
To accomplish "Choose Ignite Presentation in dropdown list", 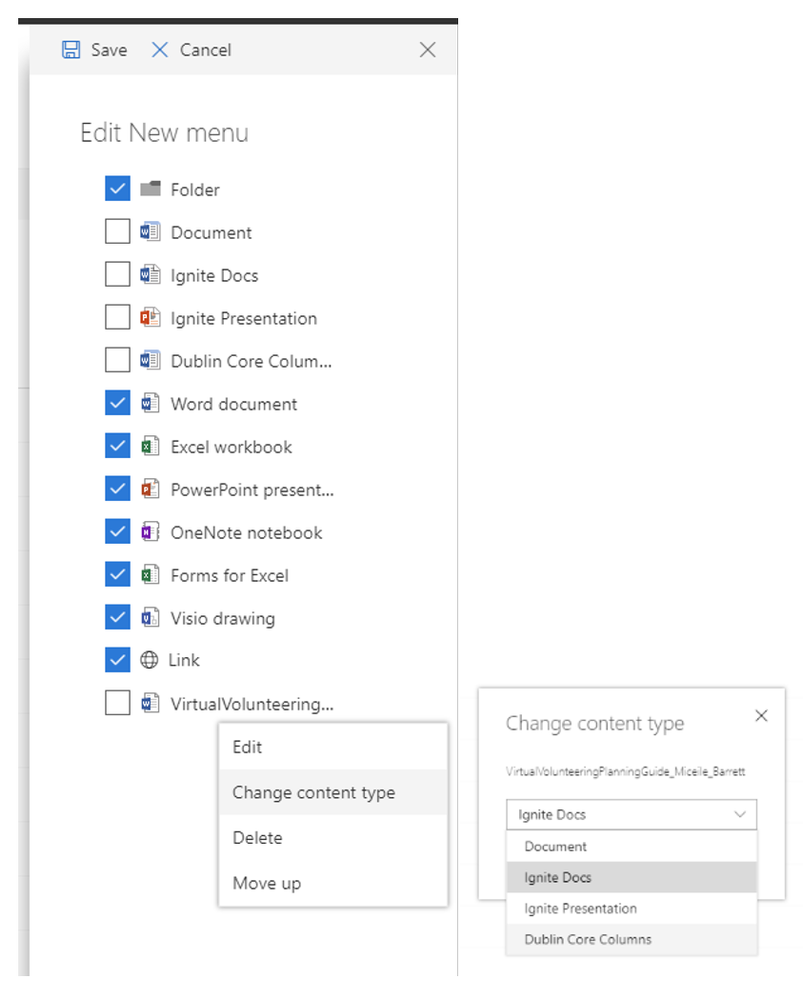I will 580,909.
